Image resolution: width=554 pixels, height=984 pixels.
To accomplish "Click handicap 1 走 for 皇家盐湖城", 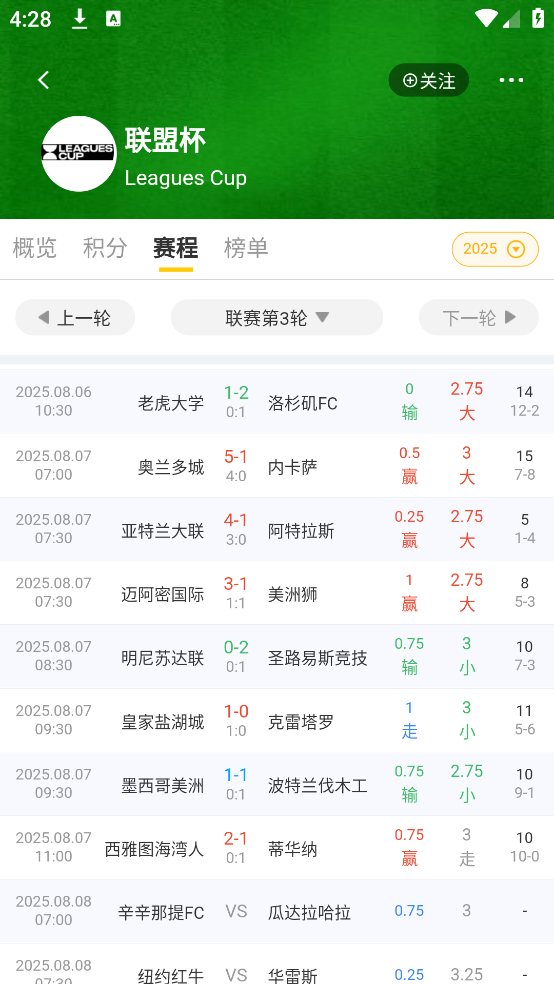I will pos(409,720).
